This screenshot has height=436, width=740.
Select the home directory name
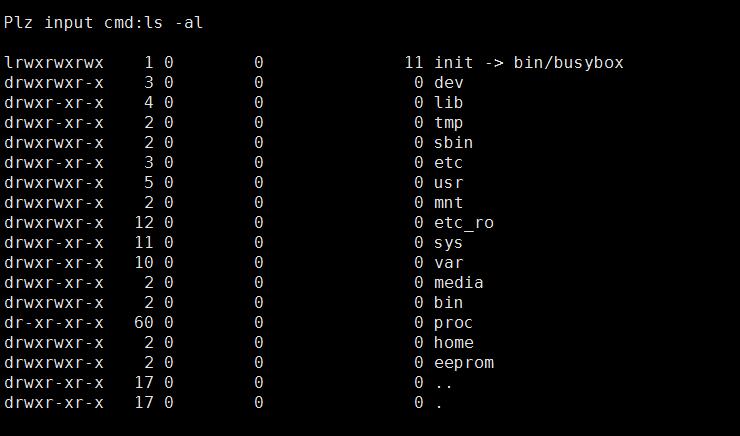(453, 343)
